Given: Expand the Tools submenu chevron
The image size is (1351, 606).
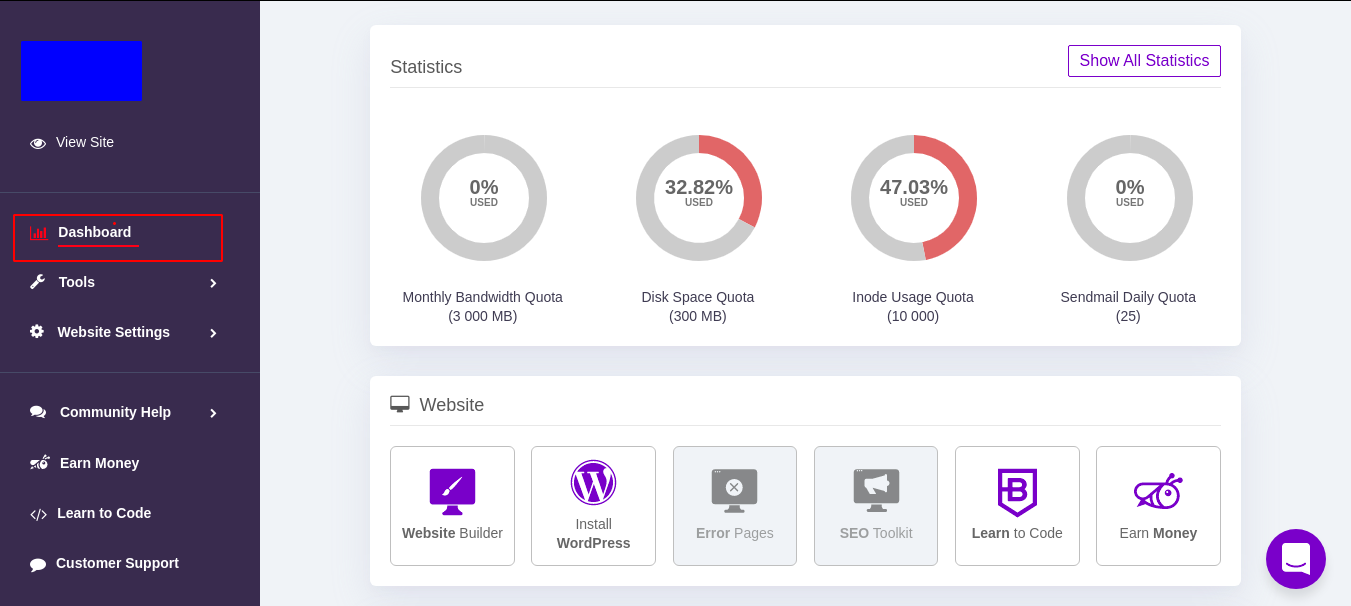Looking at the screenshot, I should pos(213,283).
